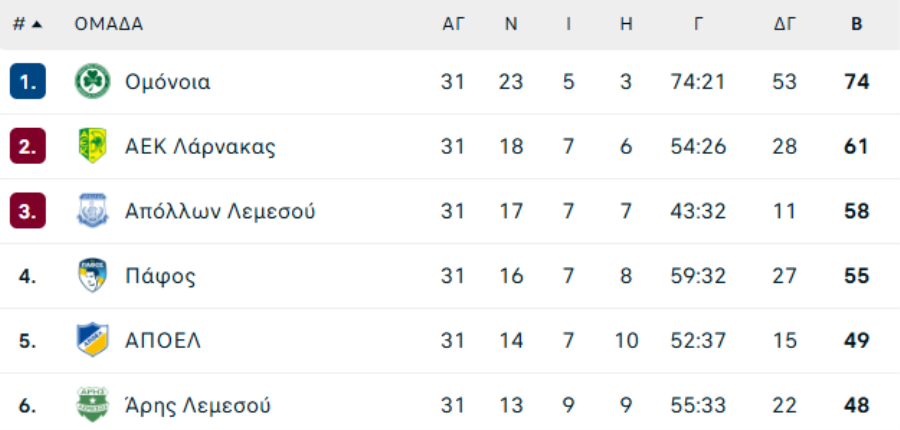This screenshot has width=900, height=430.
Task: Click the maroon rank 3 position badge
Action: (x=28, y=211)
